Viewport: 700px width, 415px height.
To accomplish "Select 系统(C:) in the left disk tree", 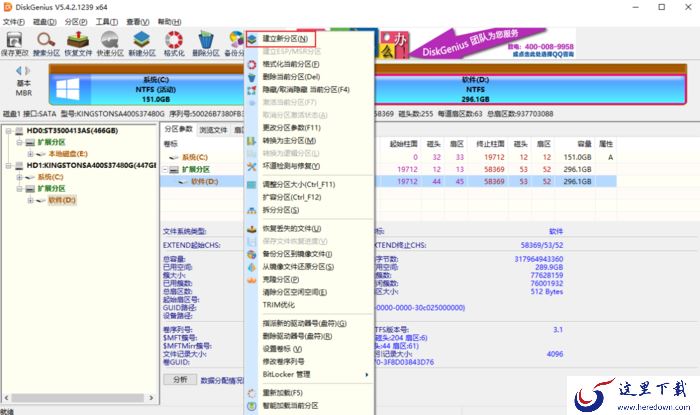I will tap(50, 177).
